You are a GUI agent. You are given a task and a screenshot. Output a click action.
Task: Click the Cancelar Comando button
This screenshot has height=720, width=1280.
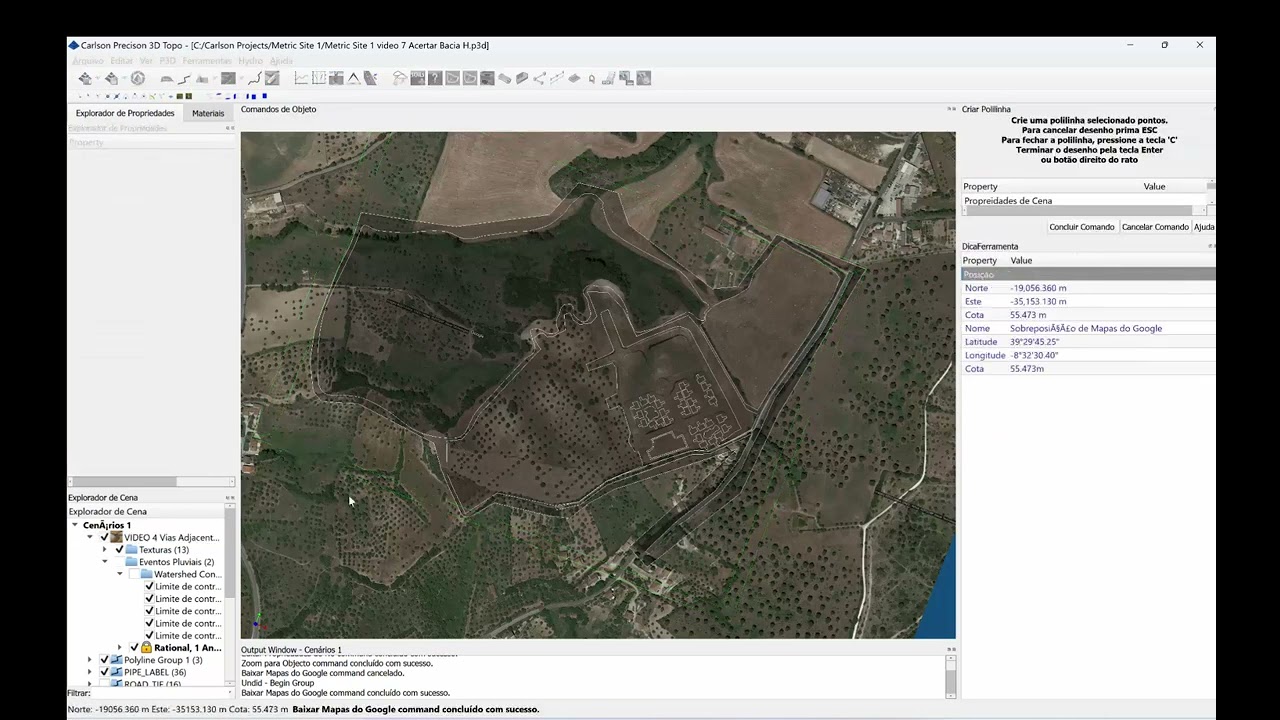(1155, 227)
